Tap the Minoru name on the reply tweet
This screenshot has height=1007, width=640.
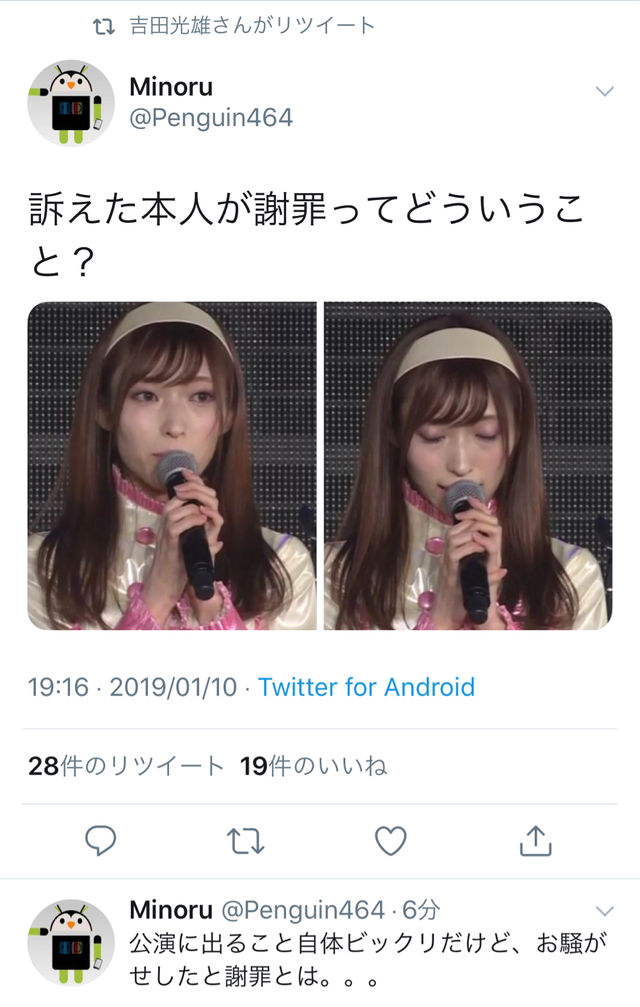coord(171,909)
